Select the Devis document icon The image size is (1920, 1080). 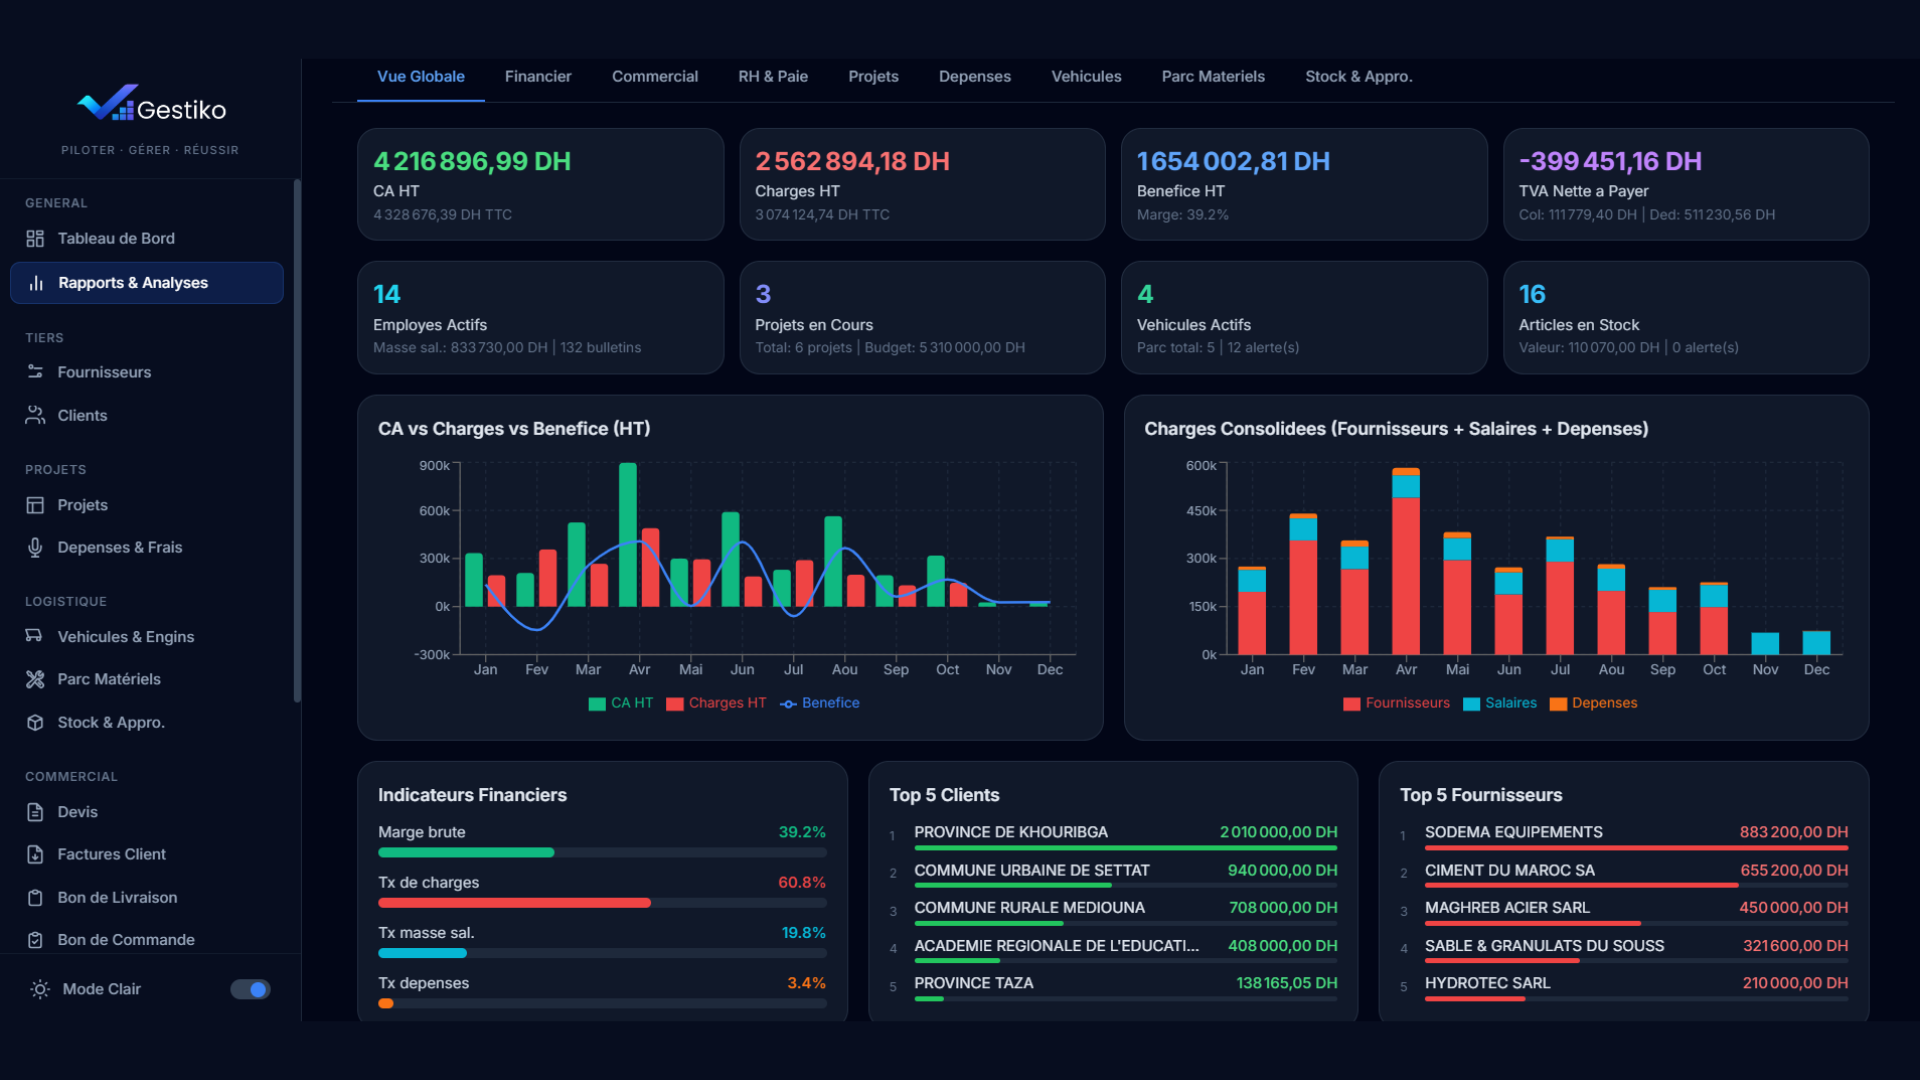[x=35, y=812]
